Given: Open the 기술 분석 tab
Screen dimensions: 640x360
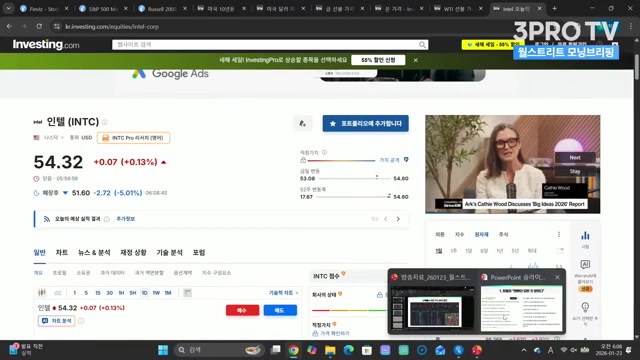Looking at the screenshot, I should pyautogui.click(x=169, y=253).
